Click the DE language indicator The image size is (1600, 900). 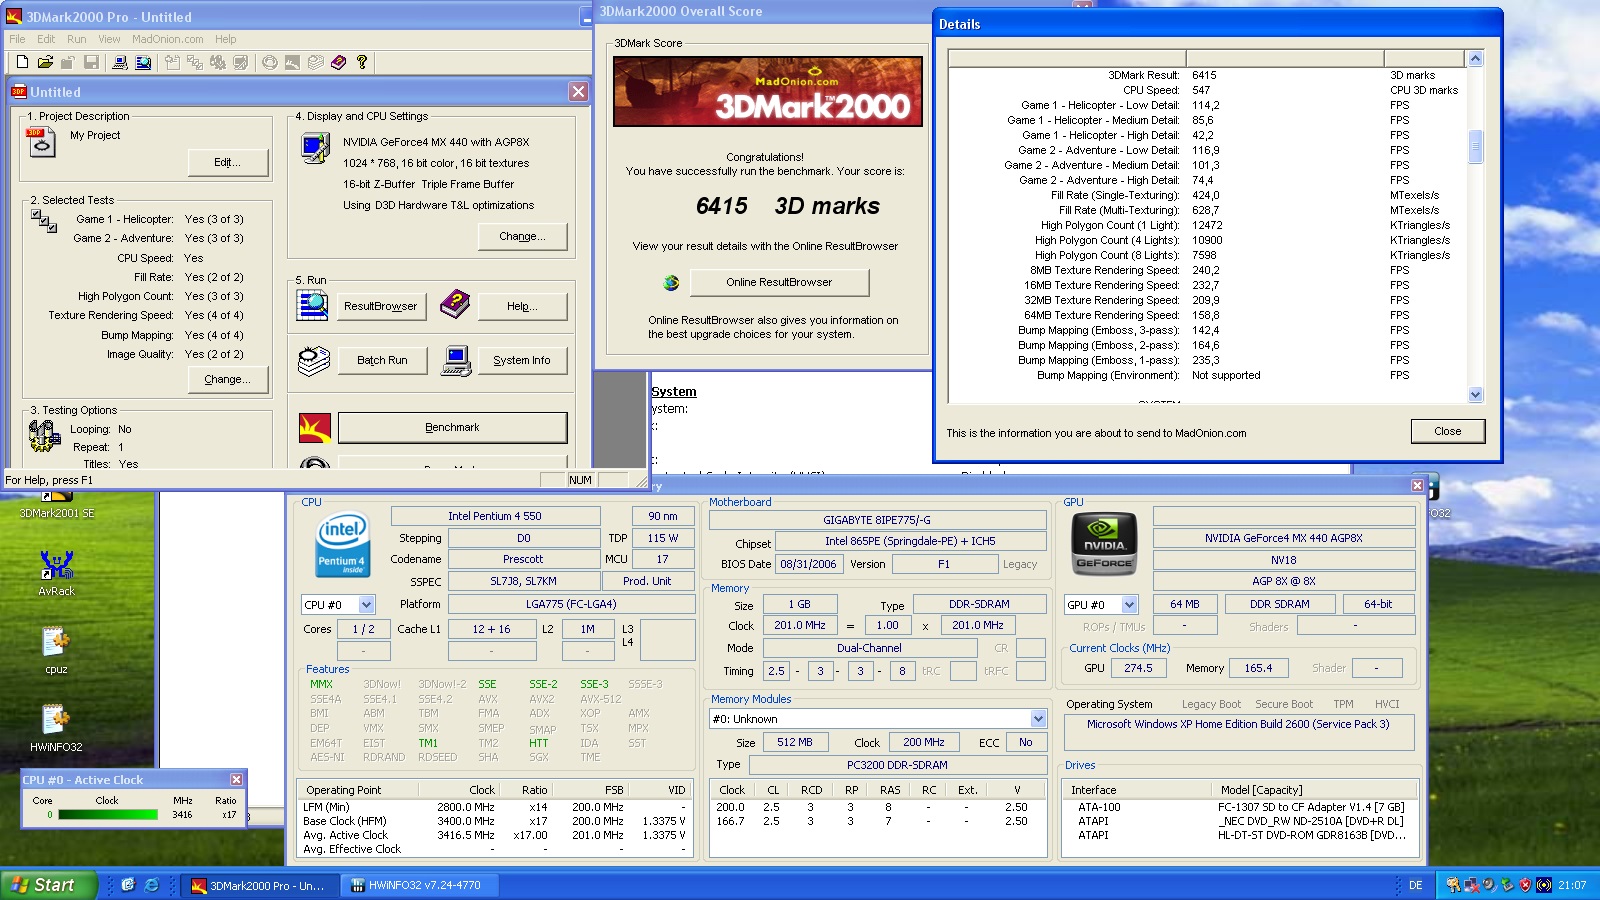point(1415,885)
